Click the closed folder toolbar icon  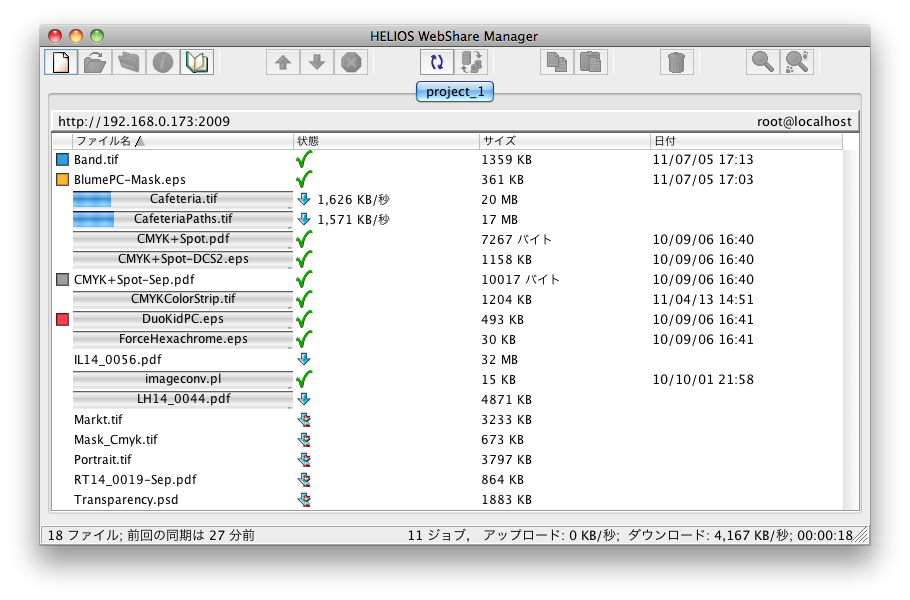[x=129, y=62]
